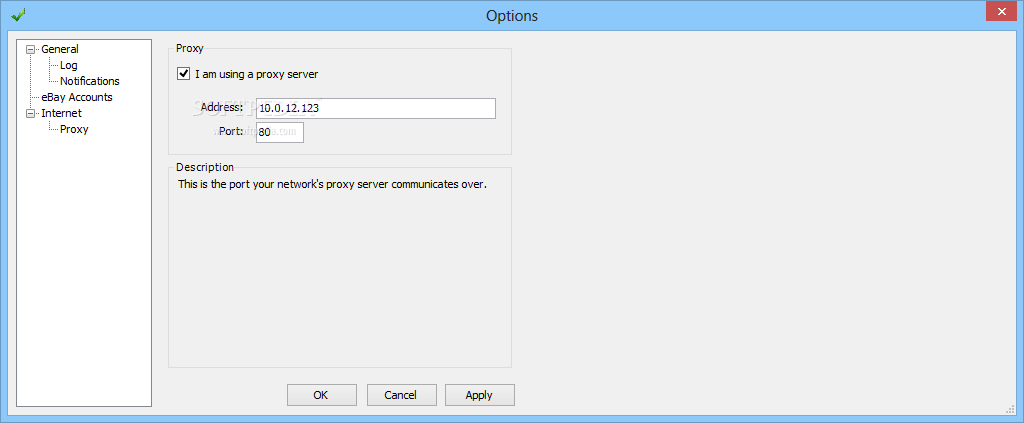This screenshot has height=423, width=1024.
Task: Apply the proxy settings
Action: point(480,395)
